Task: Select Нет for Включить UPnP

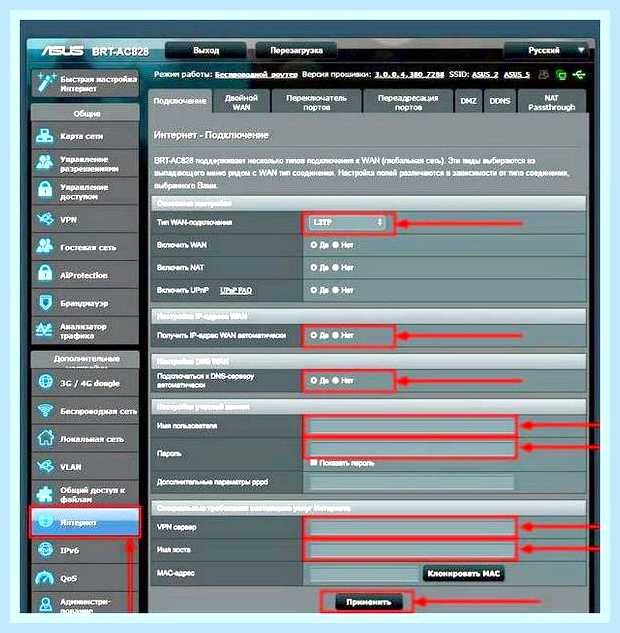Action: tap(335, 290)
